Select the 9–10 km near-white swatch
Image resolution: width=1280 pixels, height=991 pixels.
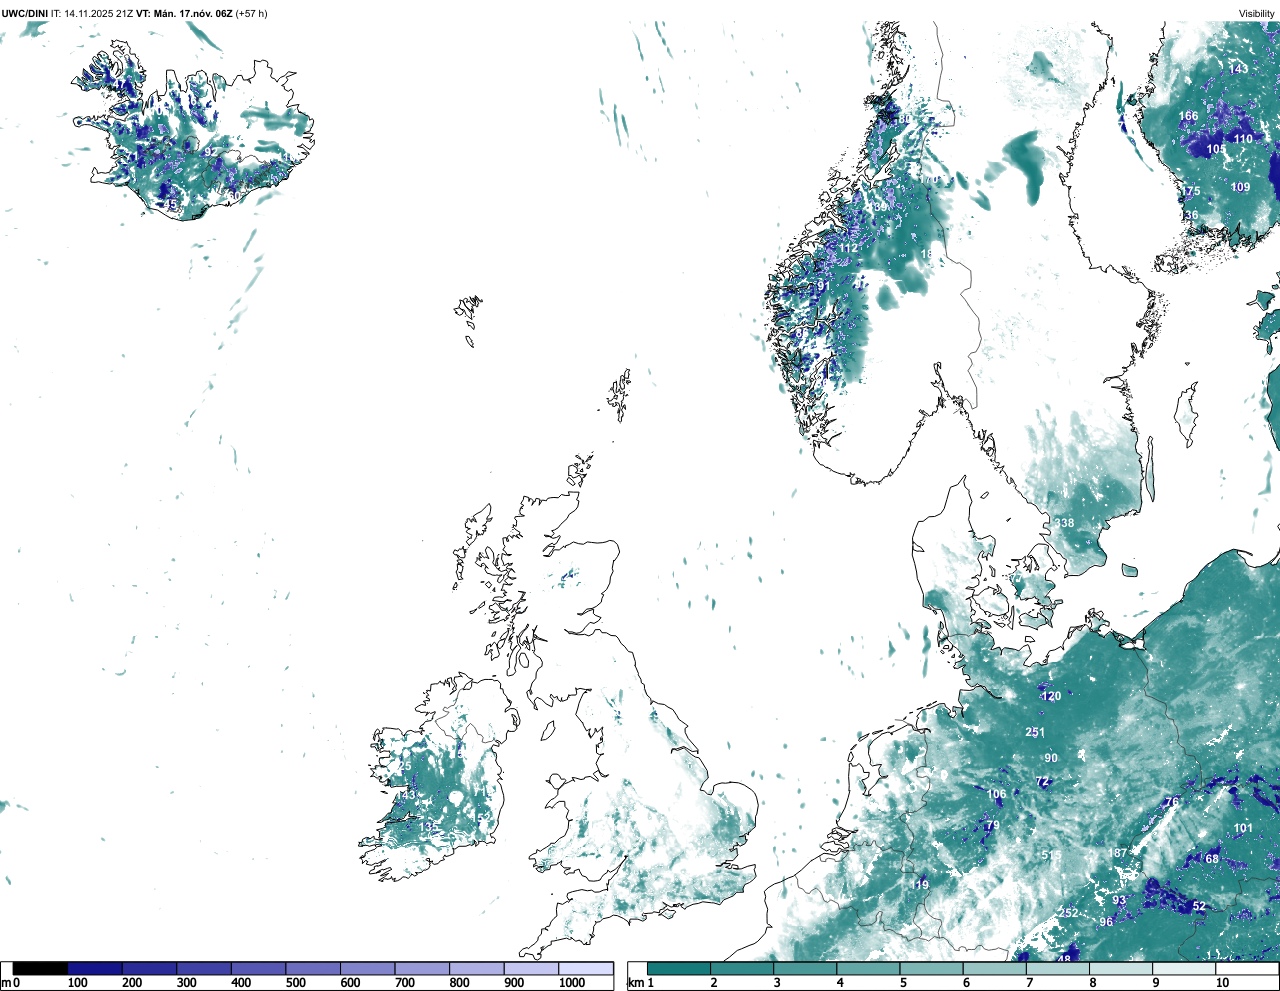point(1182,968)
